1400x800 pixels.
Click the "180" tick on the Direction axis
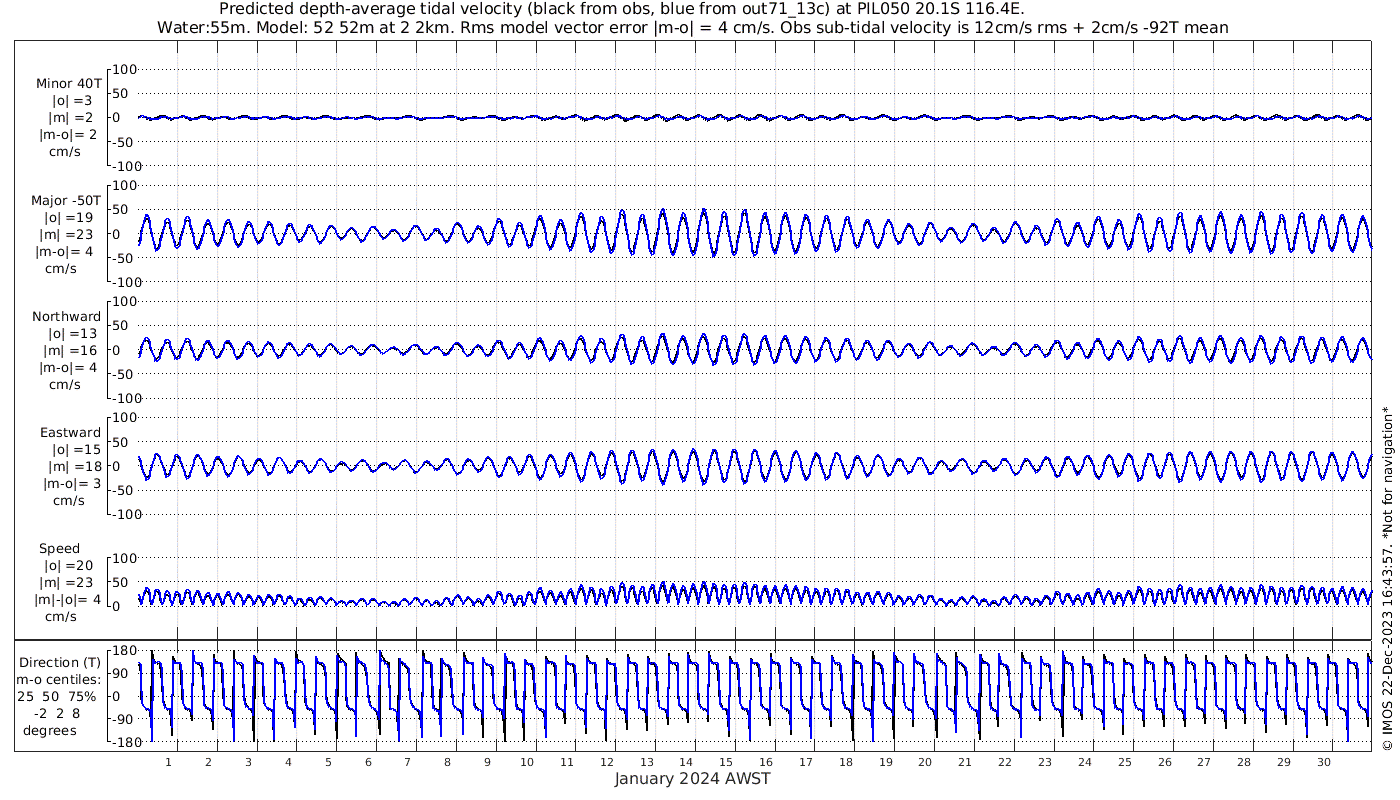[122, 651]
